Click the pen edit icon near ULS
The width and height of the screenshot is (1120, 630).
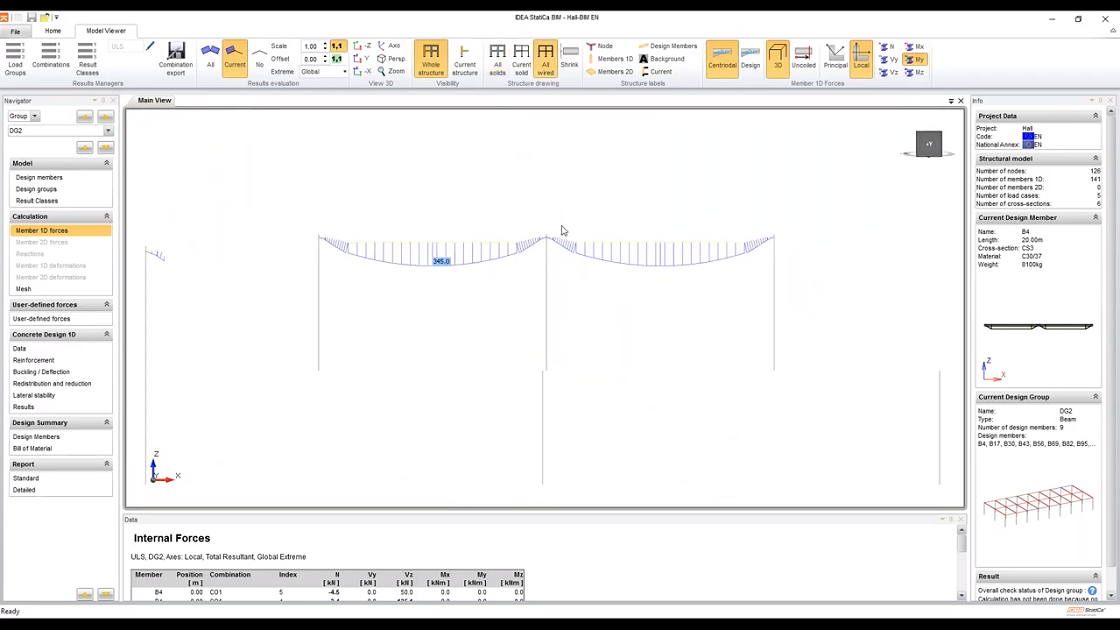[x=150, y=46]
